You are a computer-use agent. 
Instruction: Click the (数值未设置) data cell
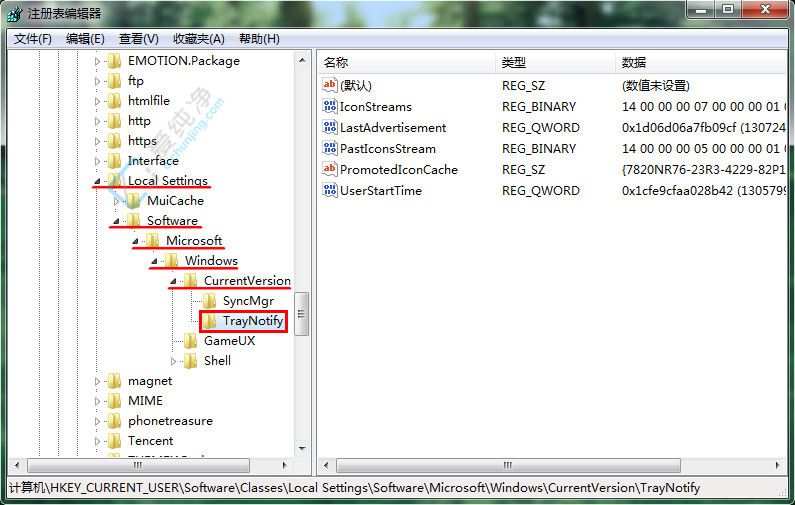pyautogui.click(x=656, y=85)
